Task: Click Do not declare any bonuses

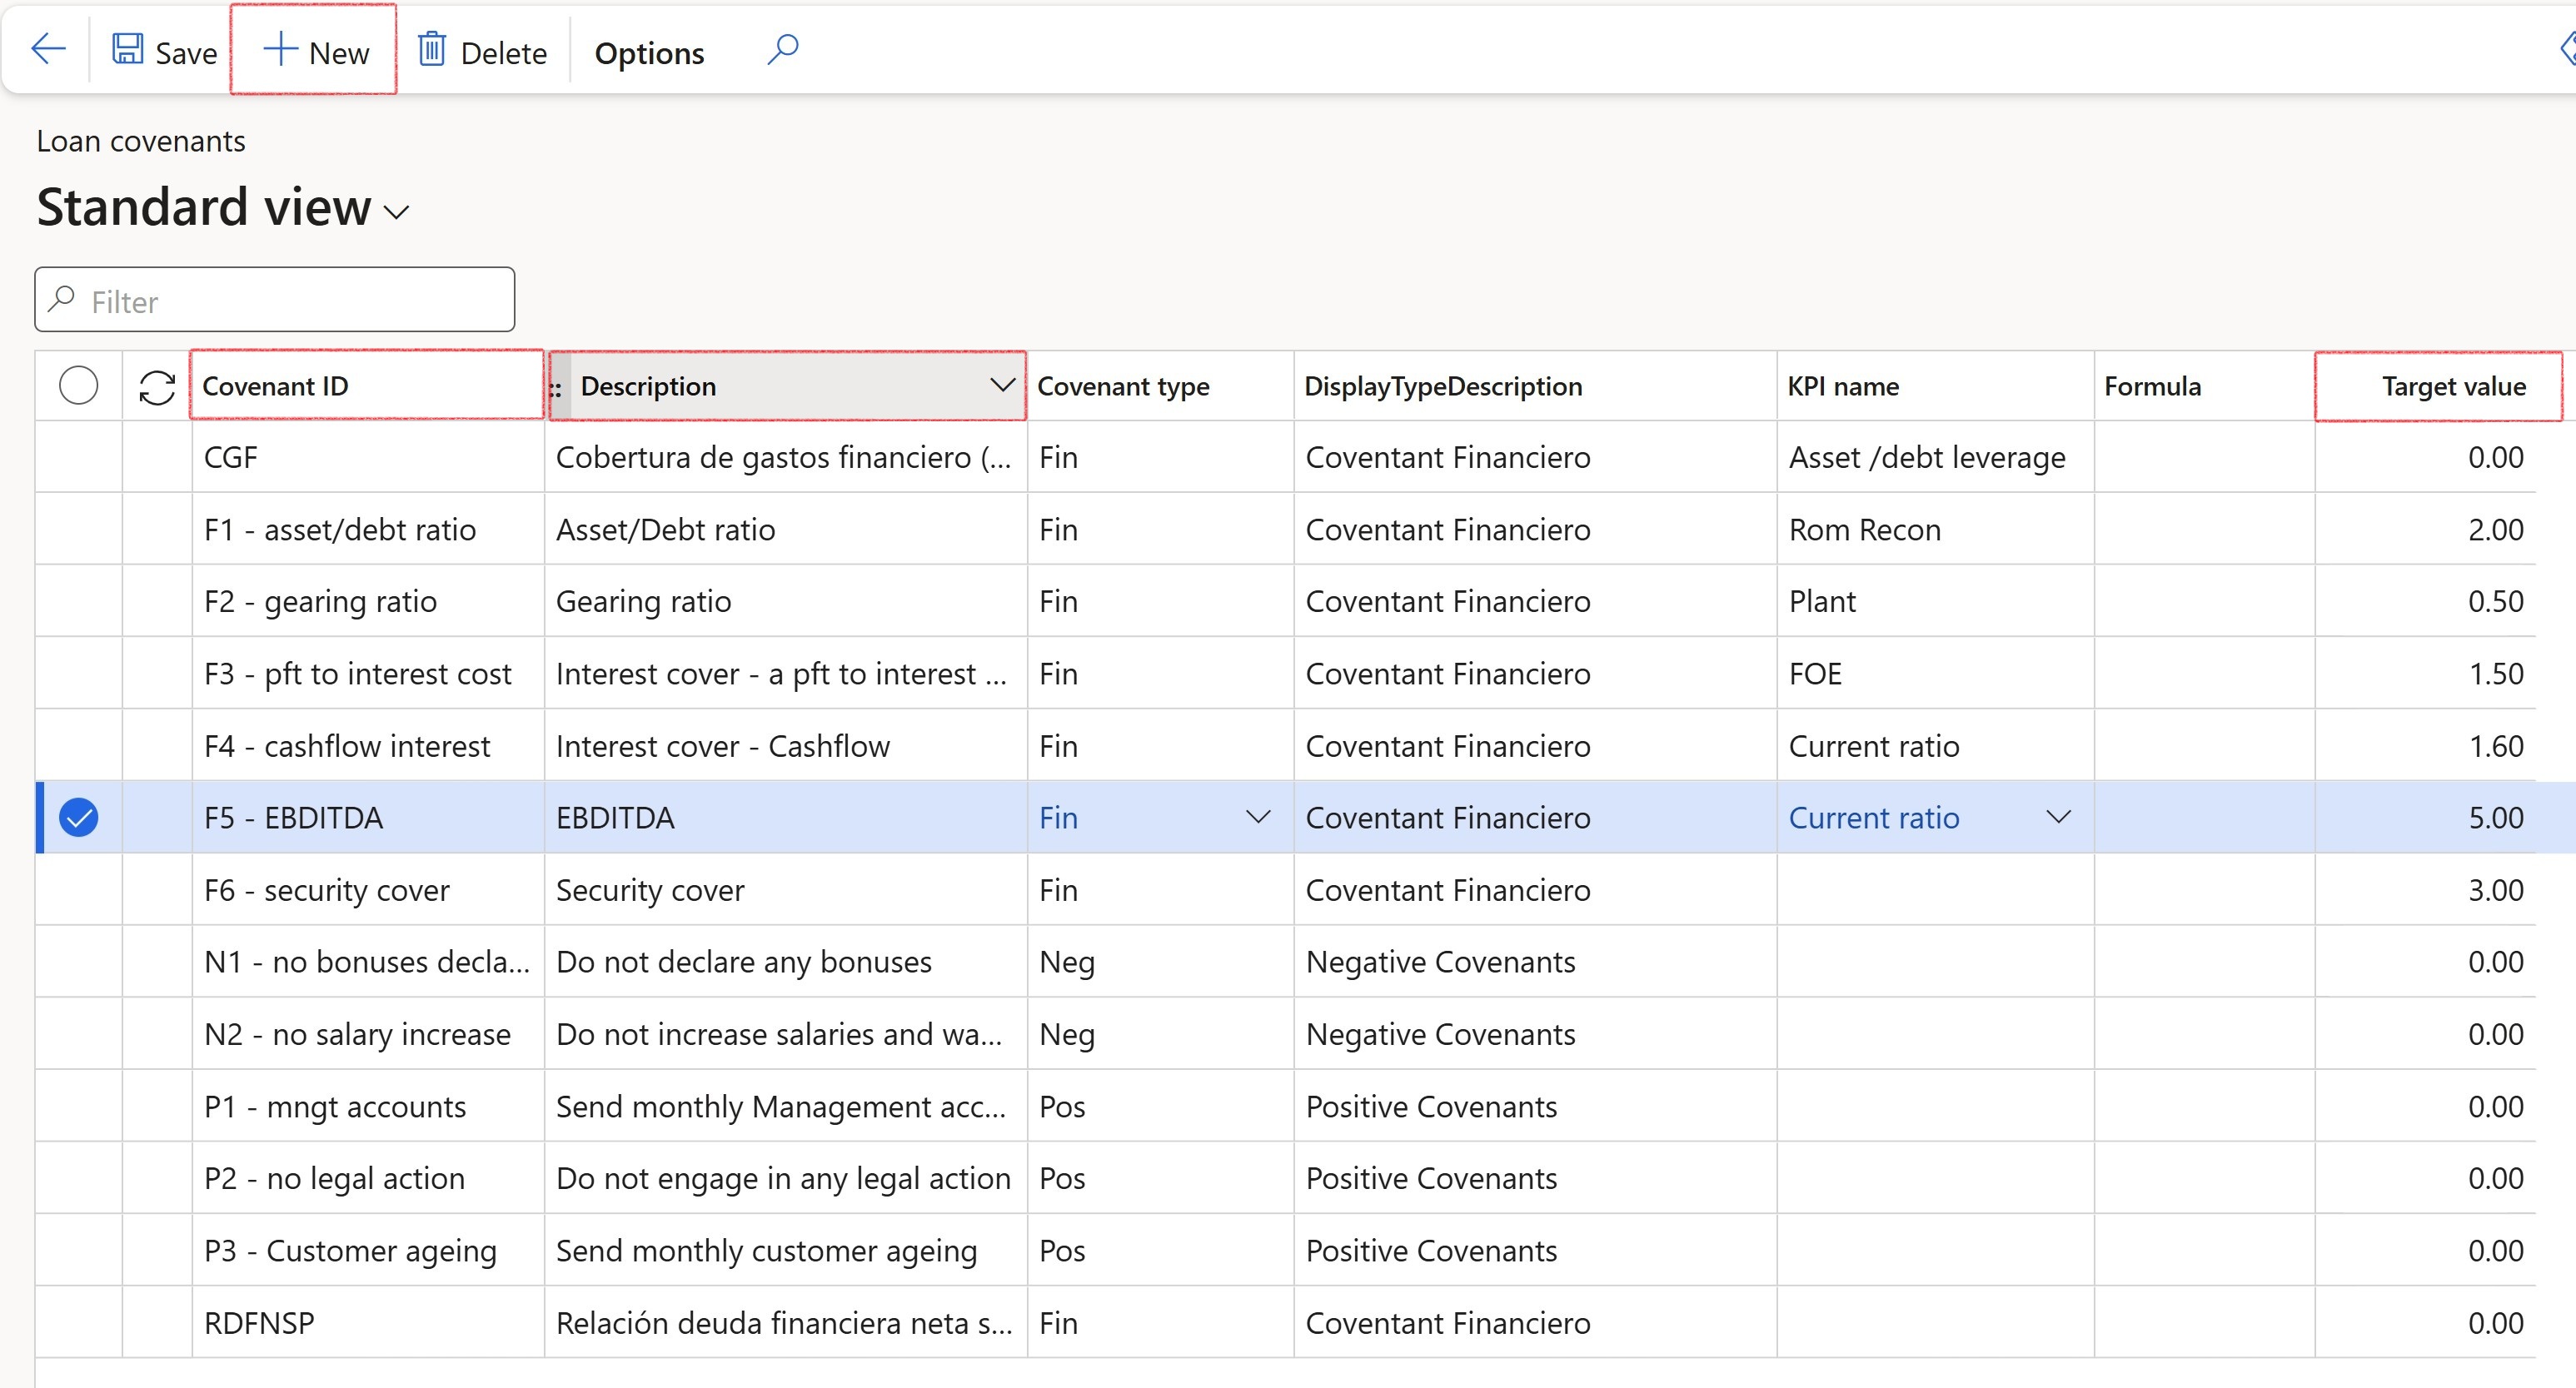Action: point(786,962)
